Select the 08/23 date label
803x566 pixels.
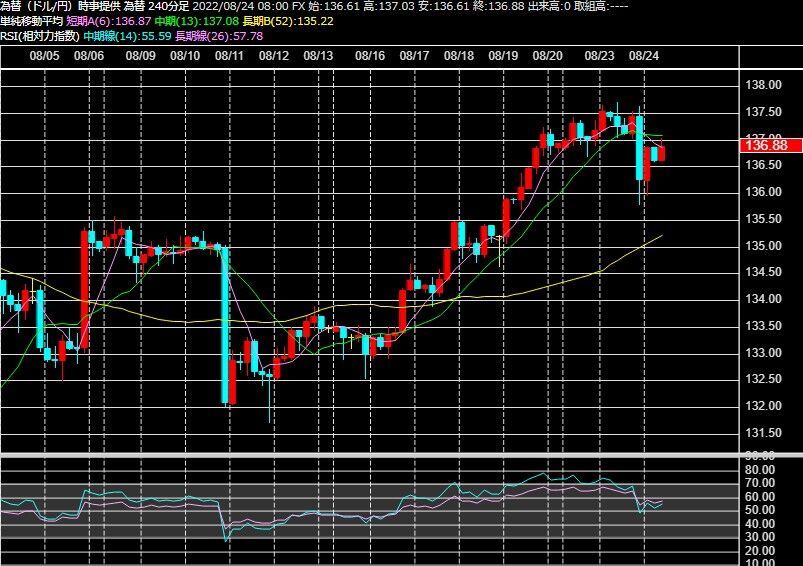[599, 56]
